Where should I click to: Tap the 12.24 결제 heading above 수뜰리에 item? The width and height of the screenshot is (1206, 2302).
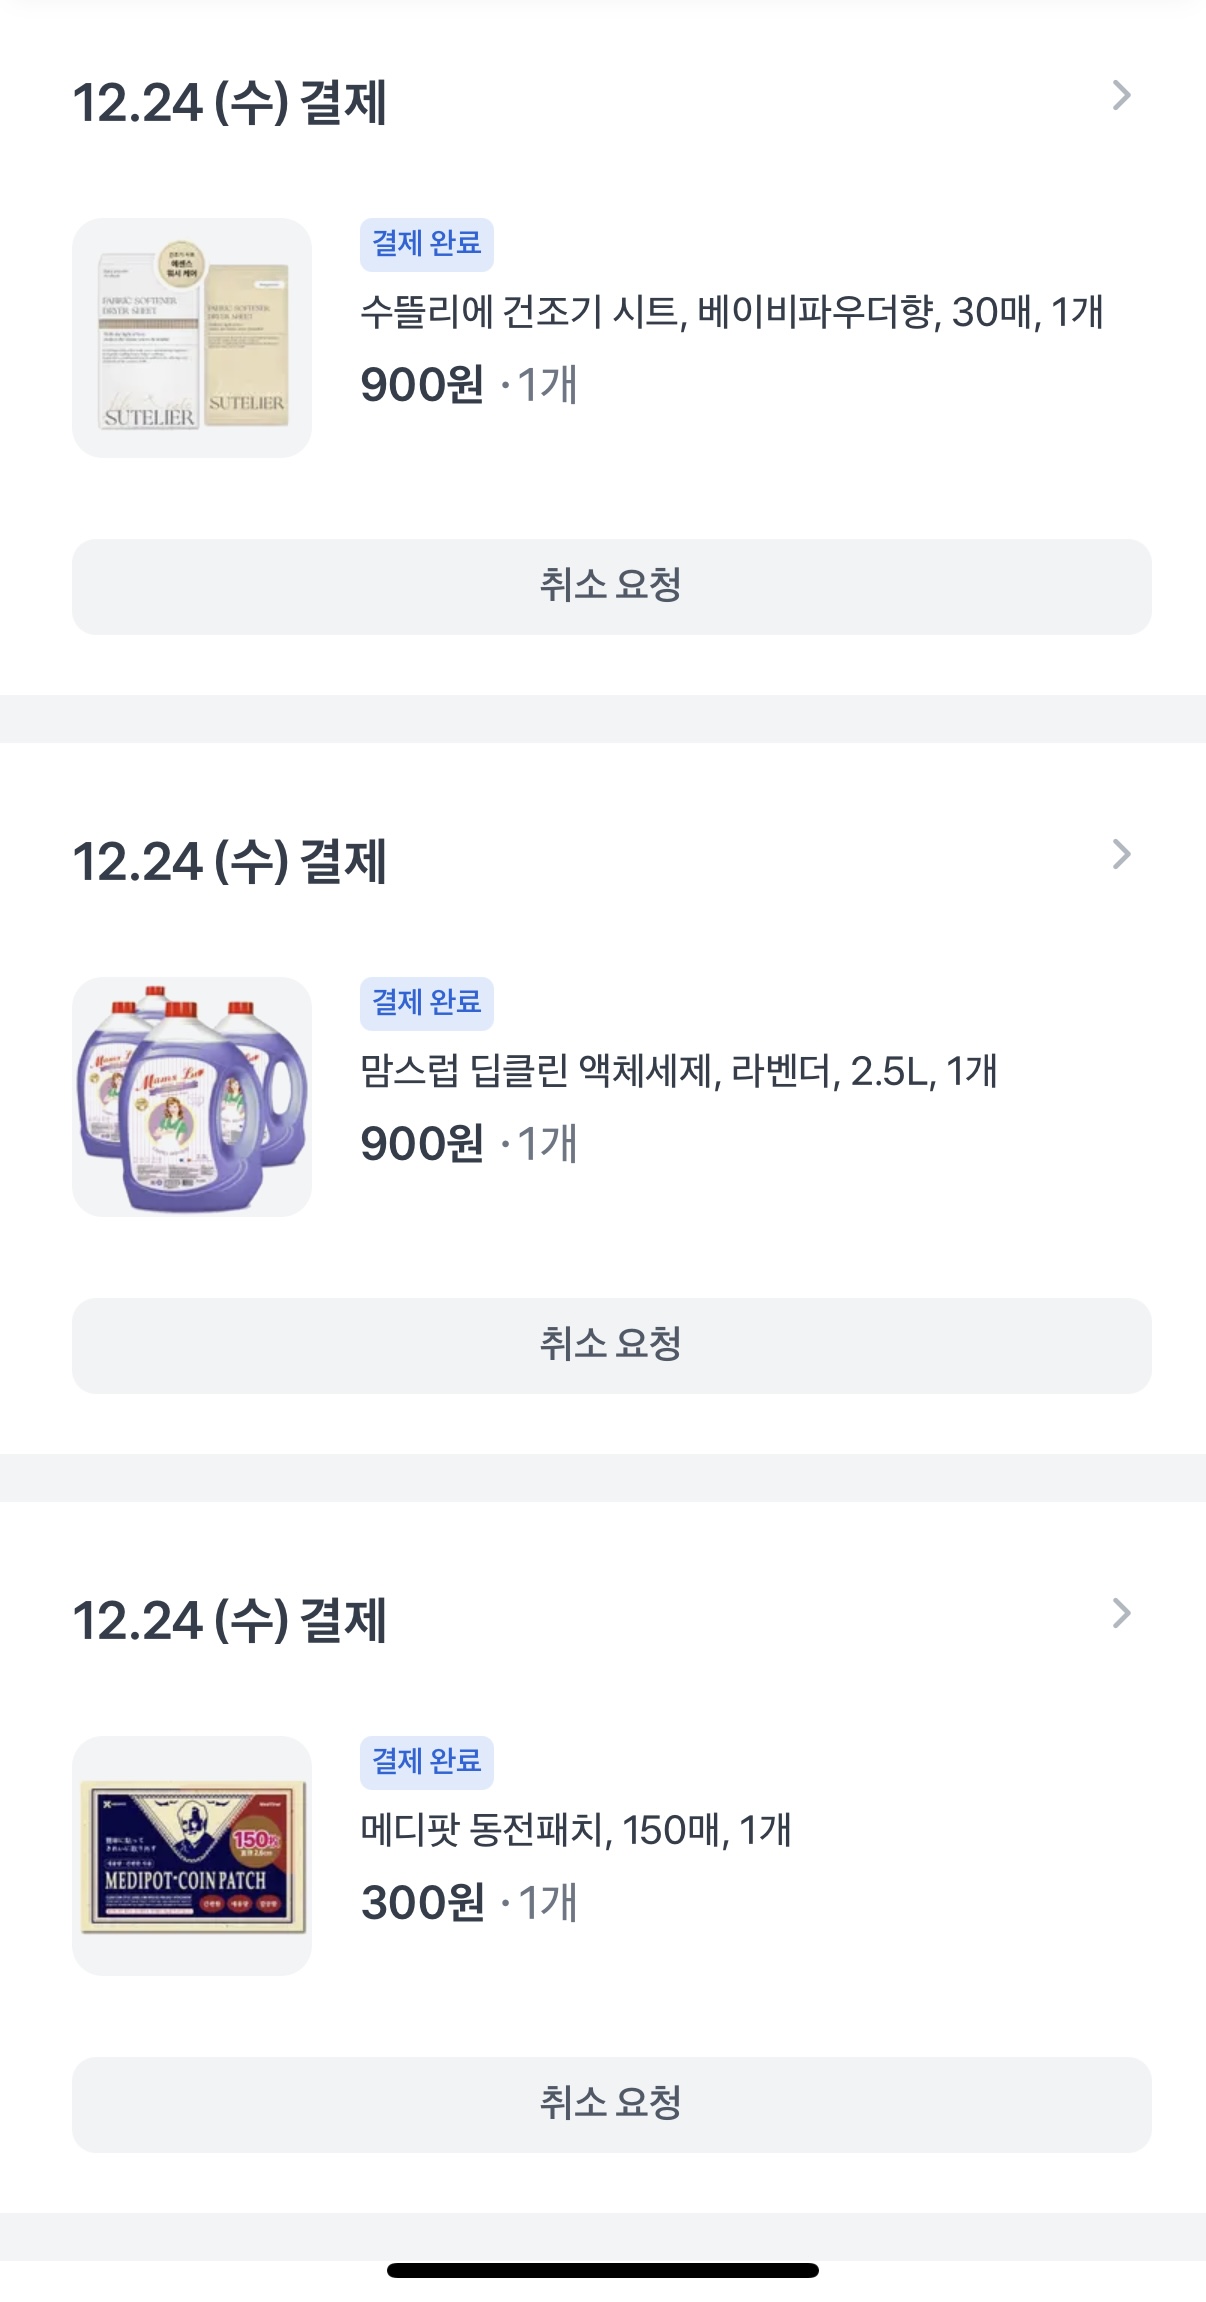(x=230, y=103)
